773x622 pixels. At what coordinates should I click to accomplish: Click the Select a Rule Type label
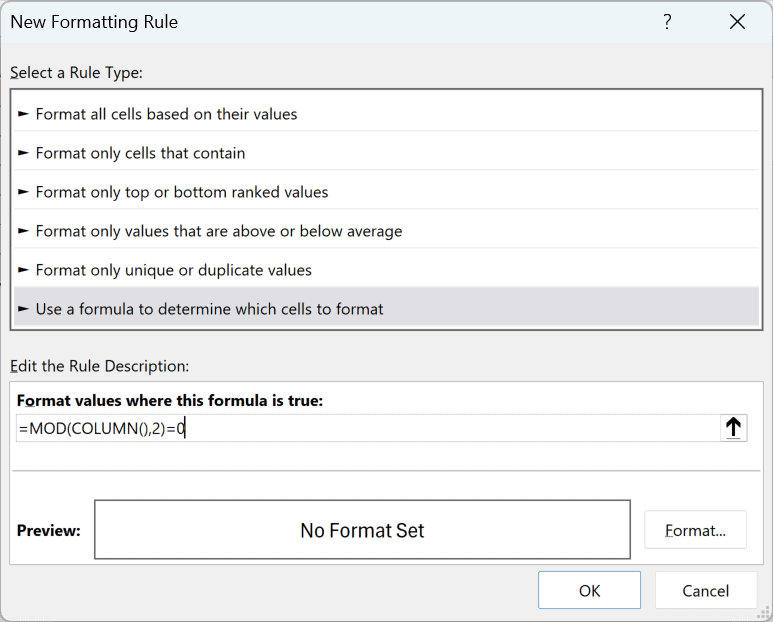coord(76,72)
